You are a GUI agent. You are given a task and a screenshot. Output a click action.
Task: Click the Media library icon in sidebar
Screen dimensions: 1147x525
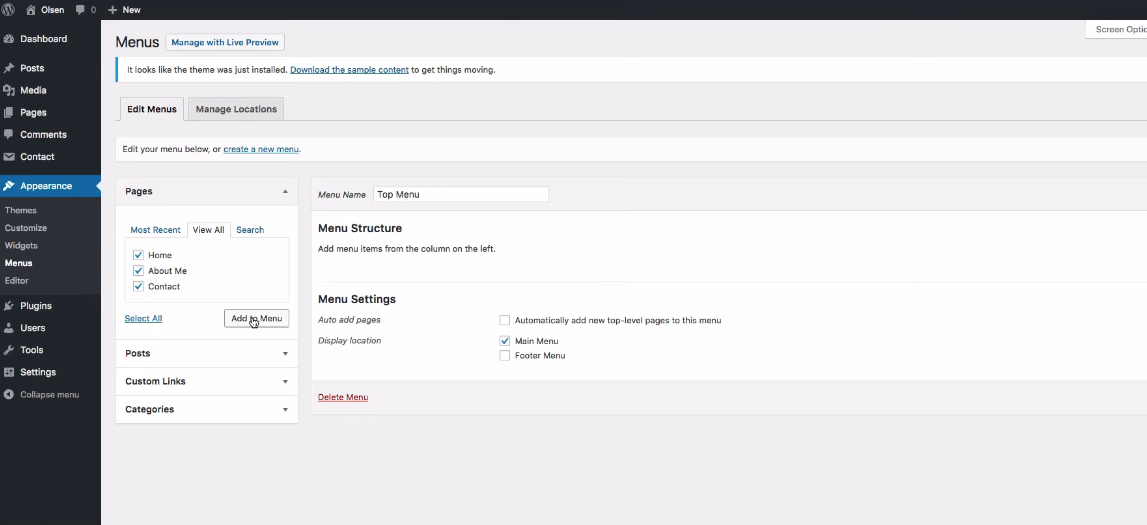click(x=9, y=90)
